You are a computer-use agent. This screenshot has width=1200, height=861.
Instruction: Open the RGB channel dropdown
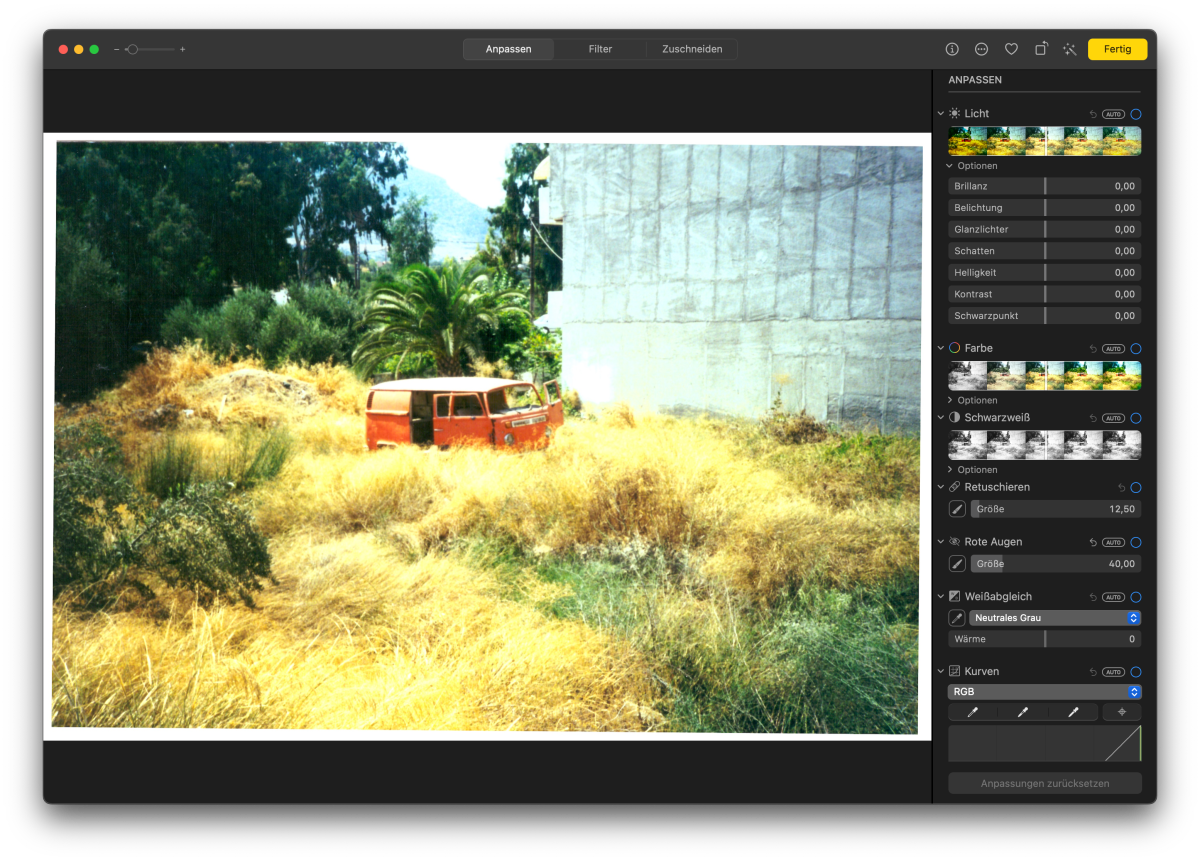click(1045, 692)
